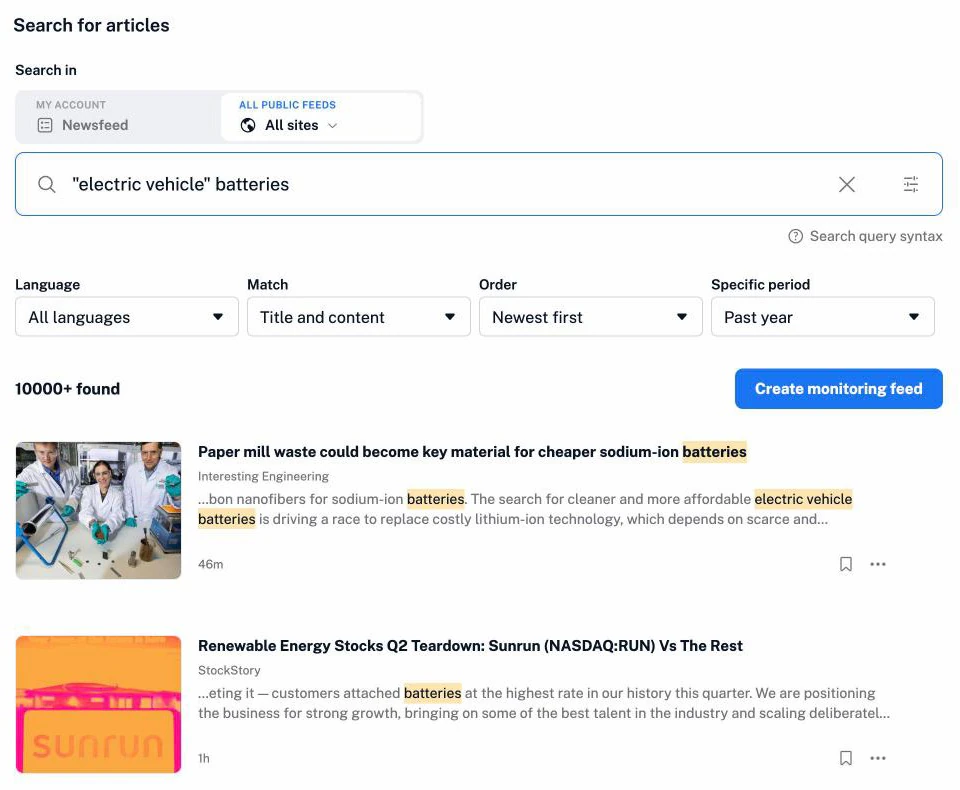
Task: Switch to My Account Newsfeed tab
Action: pyautogui.click(x=119, y=117)
